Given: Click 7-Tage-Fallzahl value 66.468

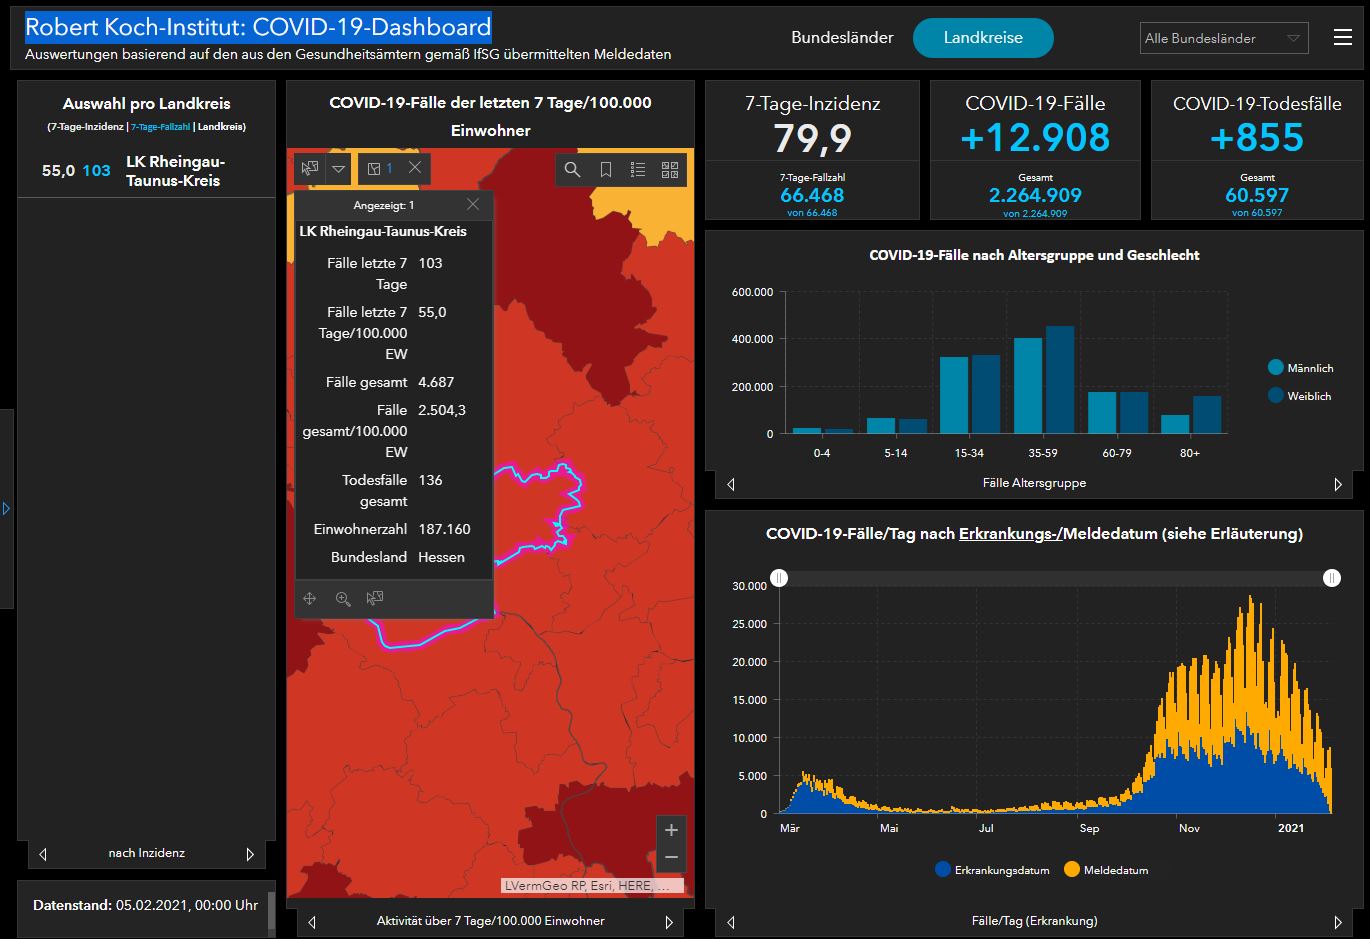Looking at the screenshot, I should tap(812, 196).
